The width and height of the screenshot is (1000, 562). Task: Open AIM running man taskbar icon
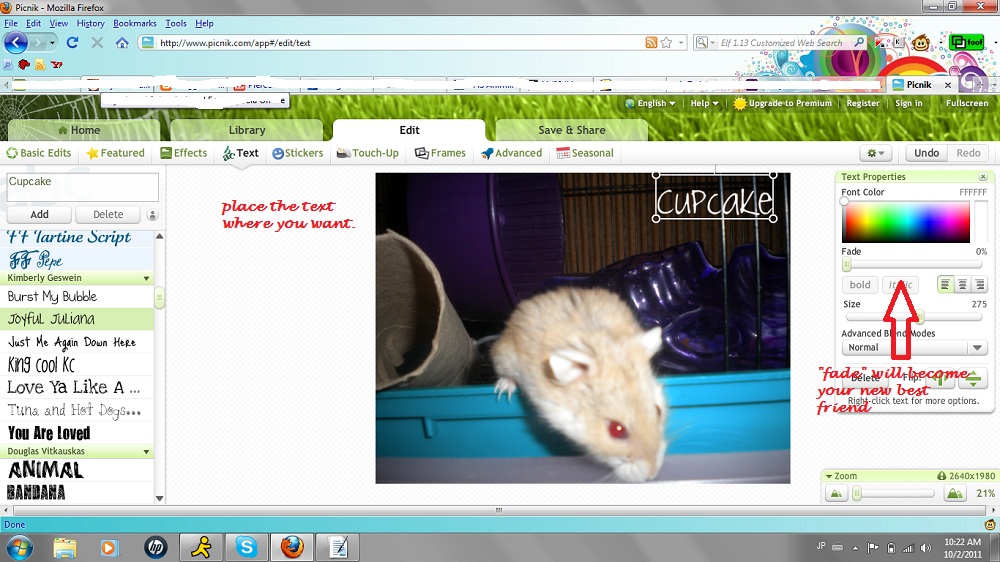(x=201, y=547)
